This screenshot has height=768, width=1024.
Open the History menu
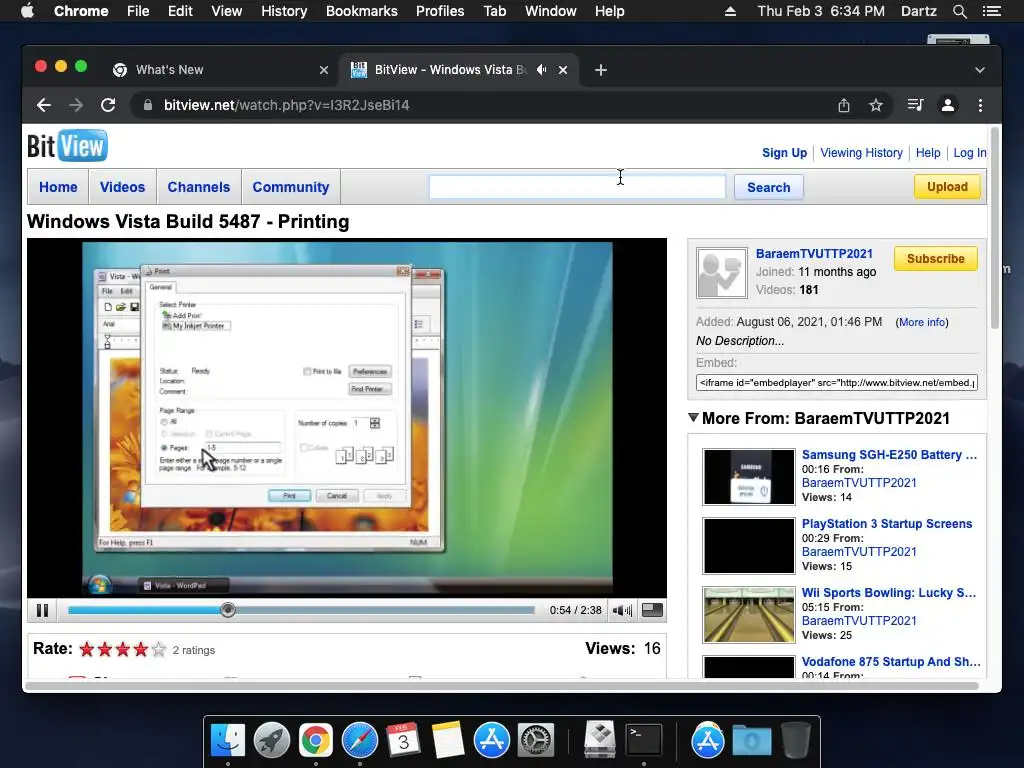[284, 11]
